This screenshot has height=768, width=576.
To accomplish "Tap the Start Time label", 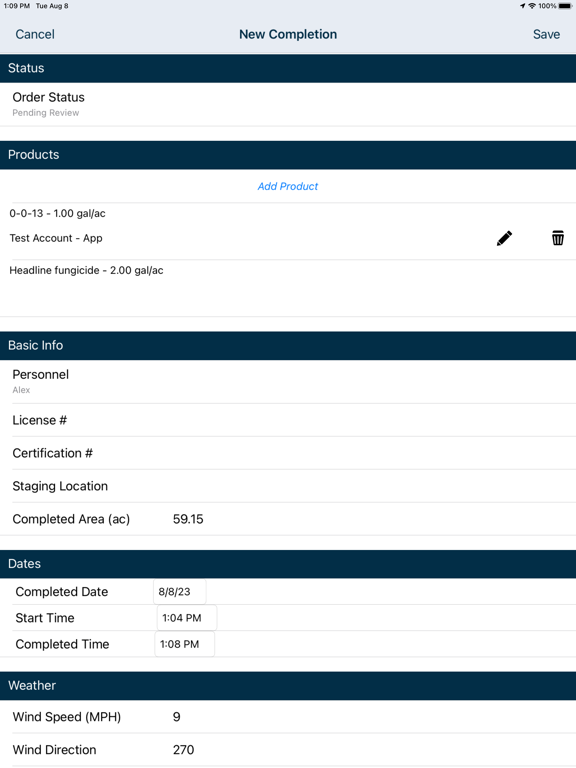I will click(x=45, y=618).
